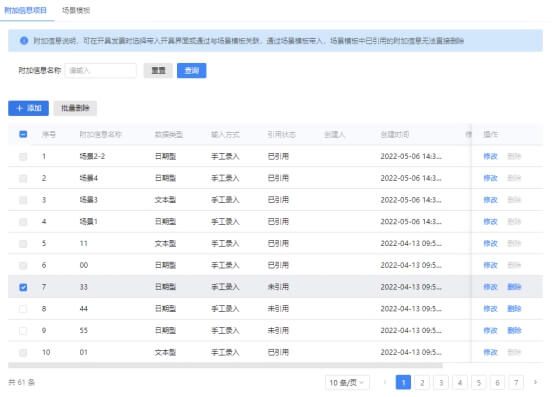Screen dimensions: 552x397
Task: Click the 未引用 status in row 7
Action: [278, 287]
